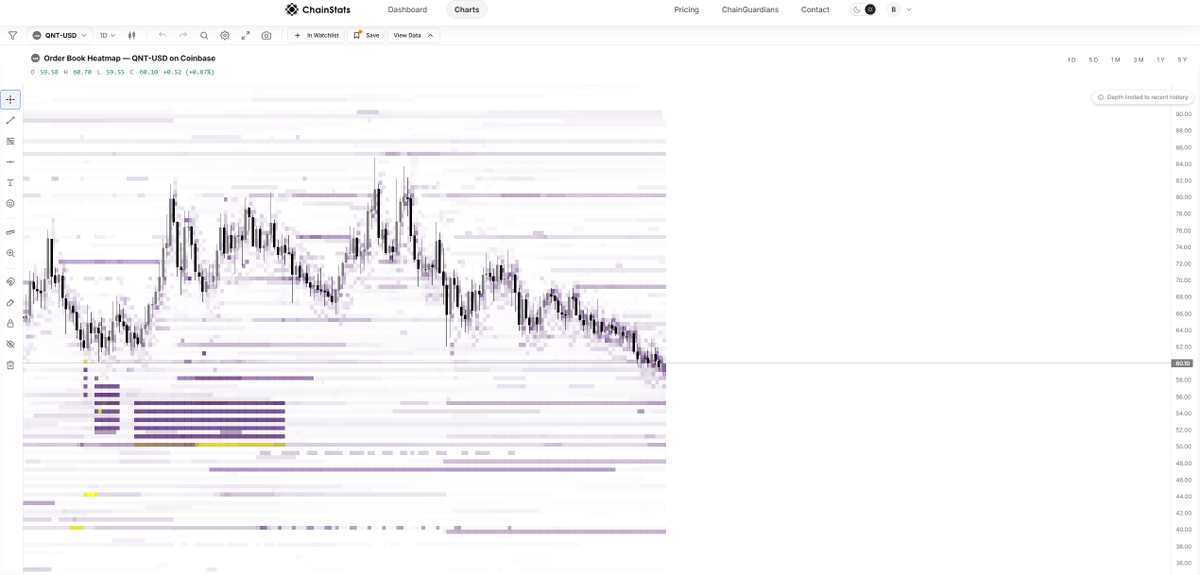The height and width of the screenshot is (575, 1200).
Task: Click the Save bookmark button
Action: tap(366, 35)
